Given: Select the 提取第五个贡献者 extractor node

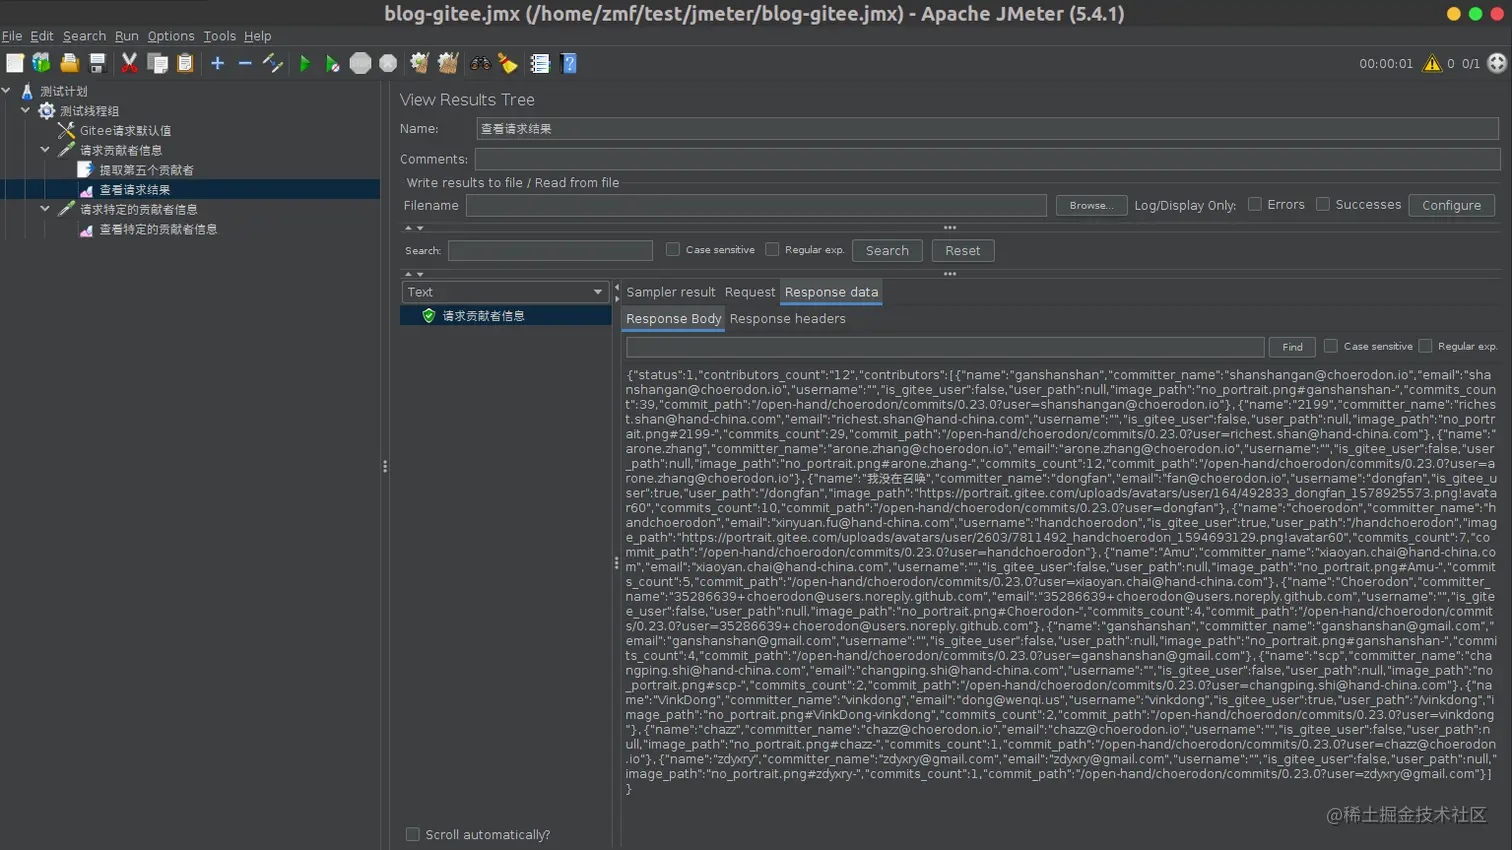Looking at the screenshot, I should pyautogui.click(x=146, y=170).
